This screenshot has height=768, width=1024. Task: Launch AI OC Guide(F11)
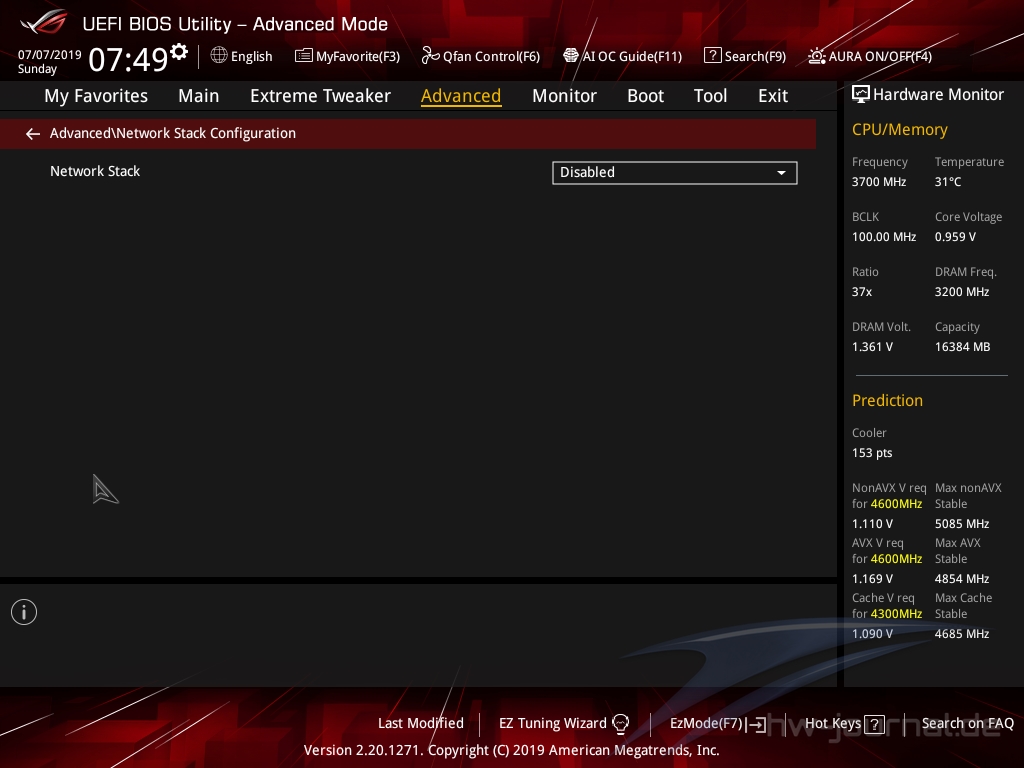[622, 56]
